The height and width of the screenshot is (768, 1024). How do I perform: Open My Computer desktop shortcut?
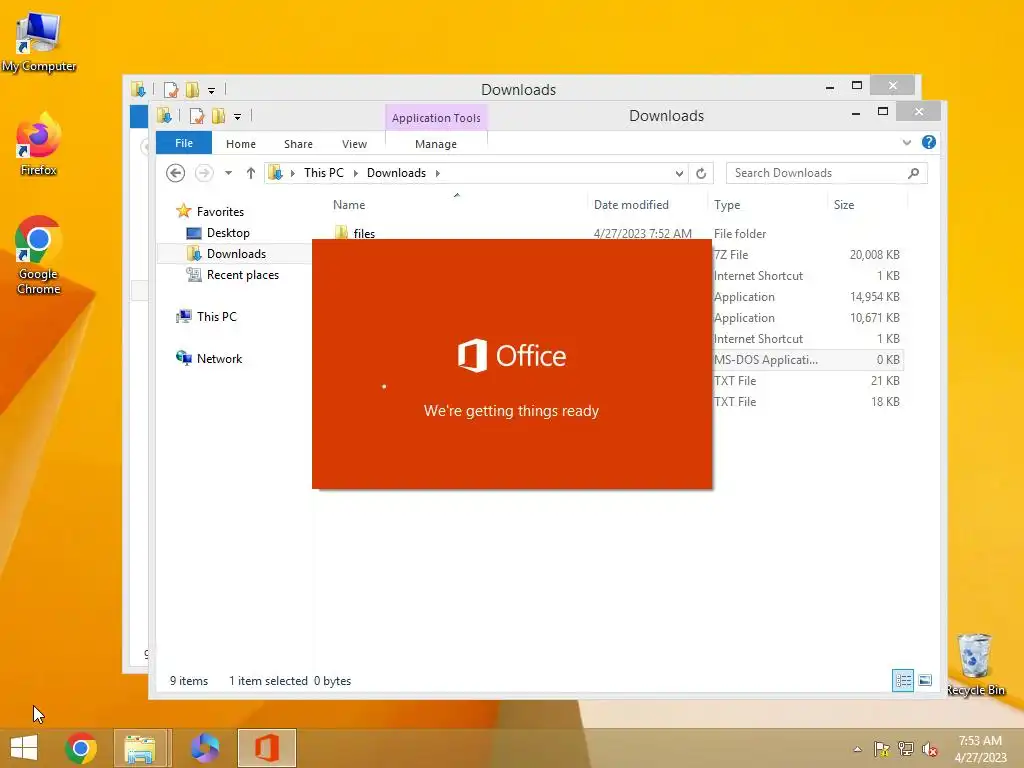[39, 42]
